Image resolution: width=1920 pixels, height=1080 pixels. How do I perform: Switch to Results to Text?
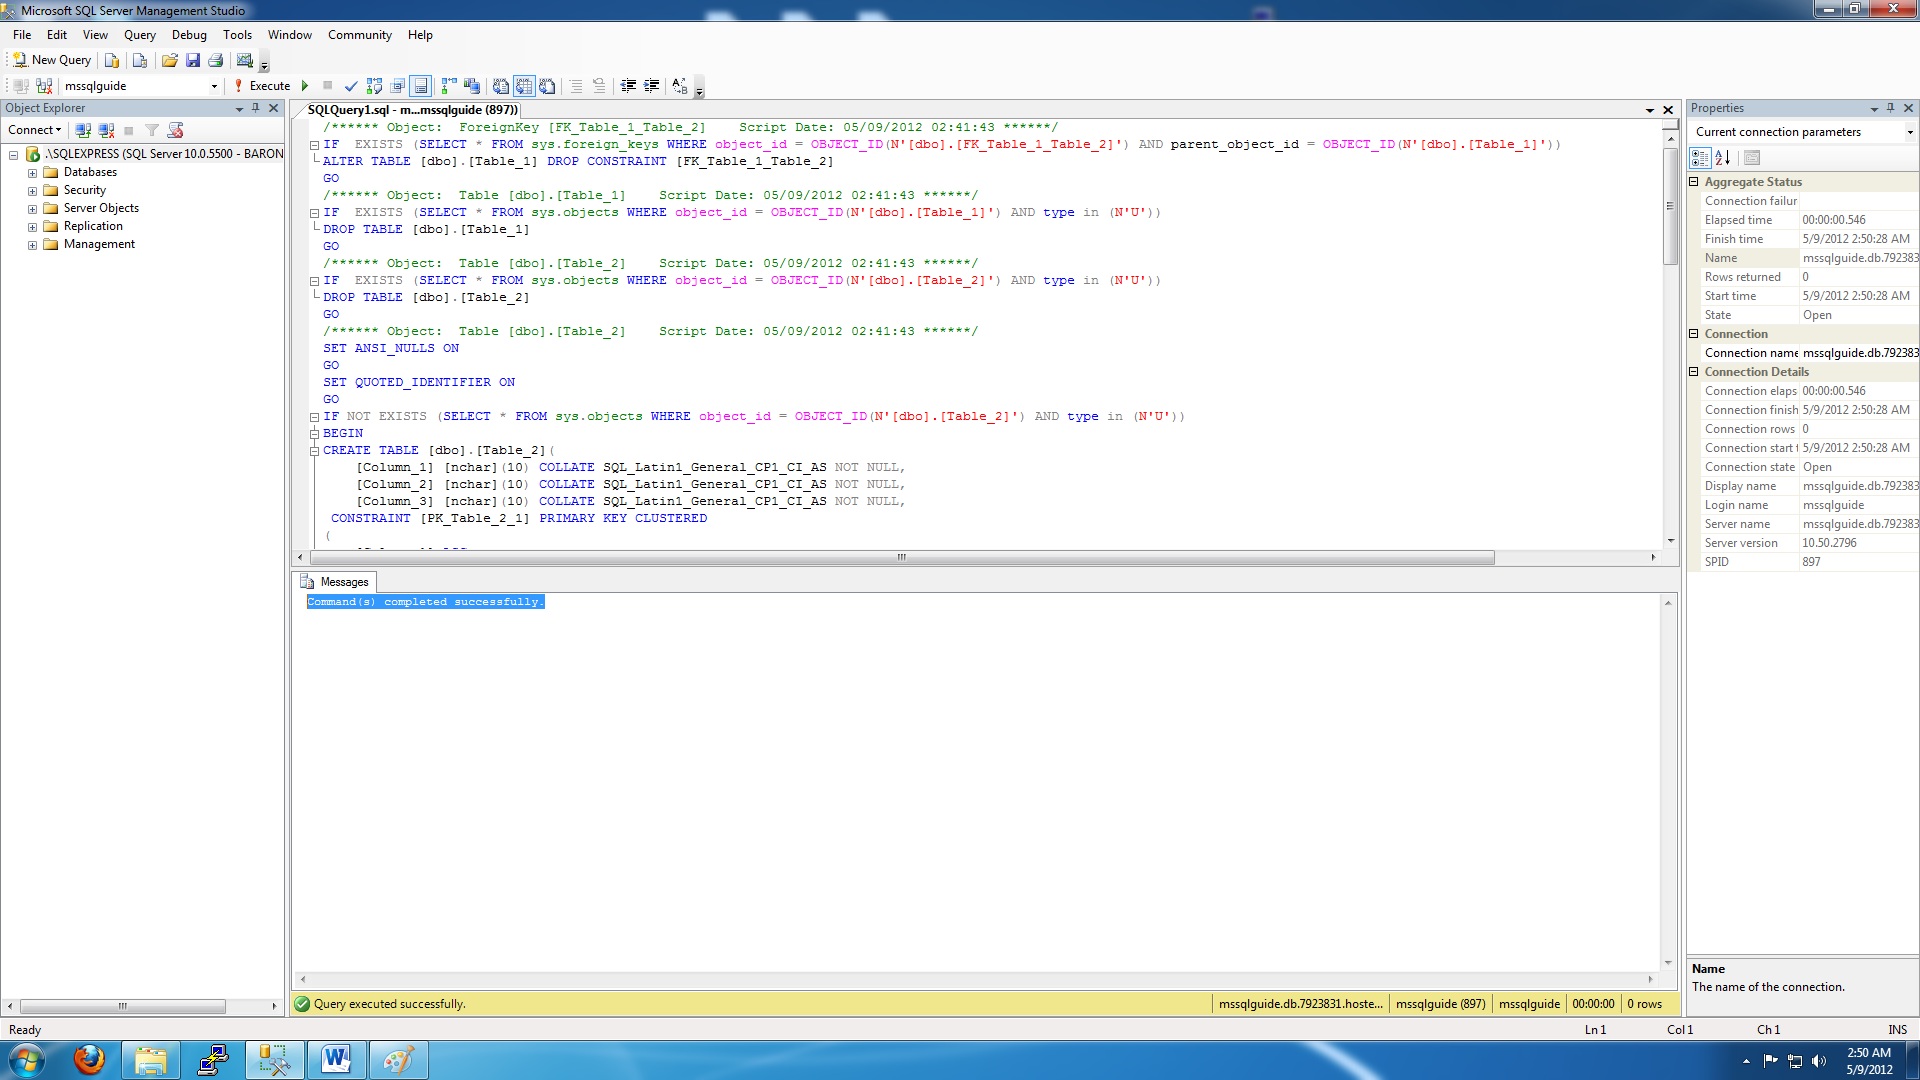[x=501, y=86]
